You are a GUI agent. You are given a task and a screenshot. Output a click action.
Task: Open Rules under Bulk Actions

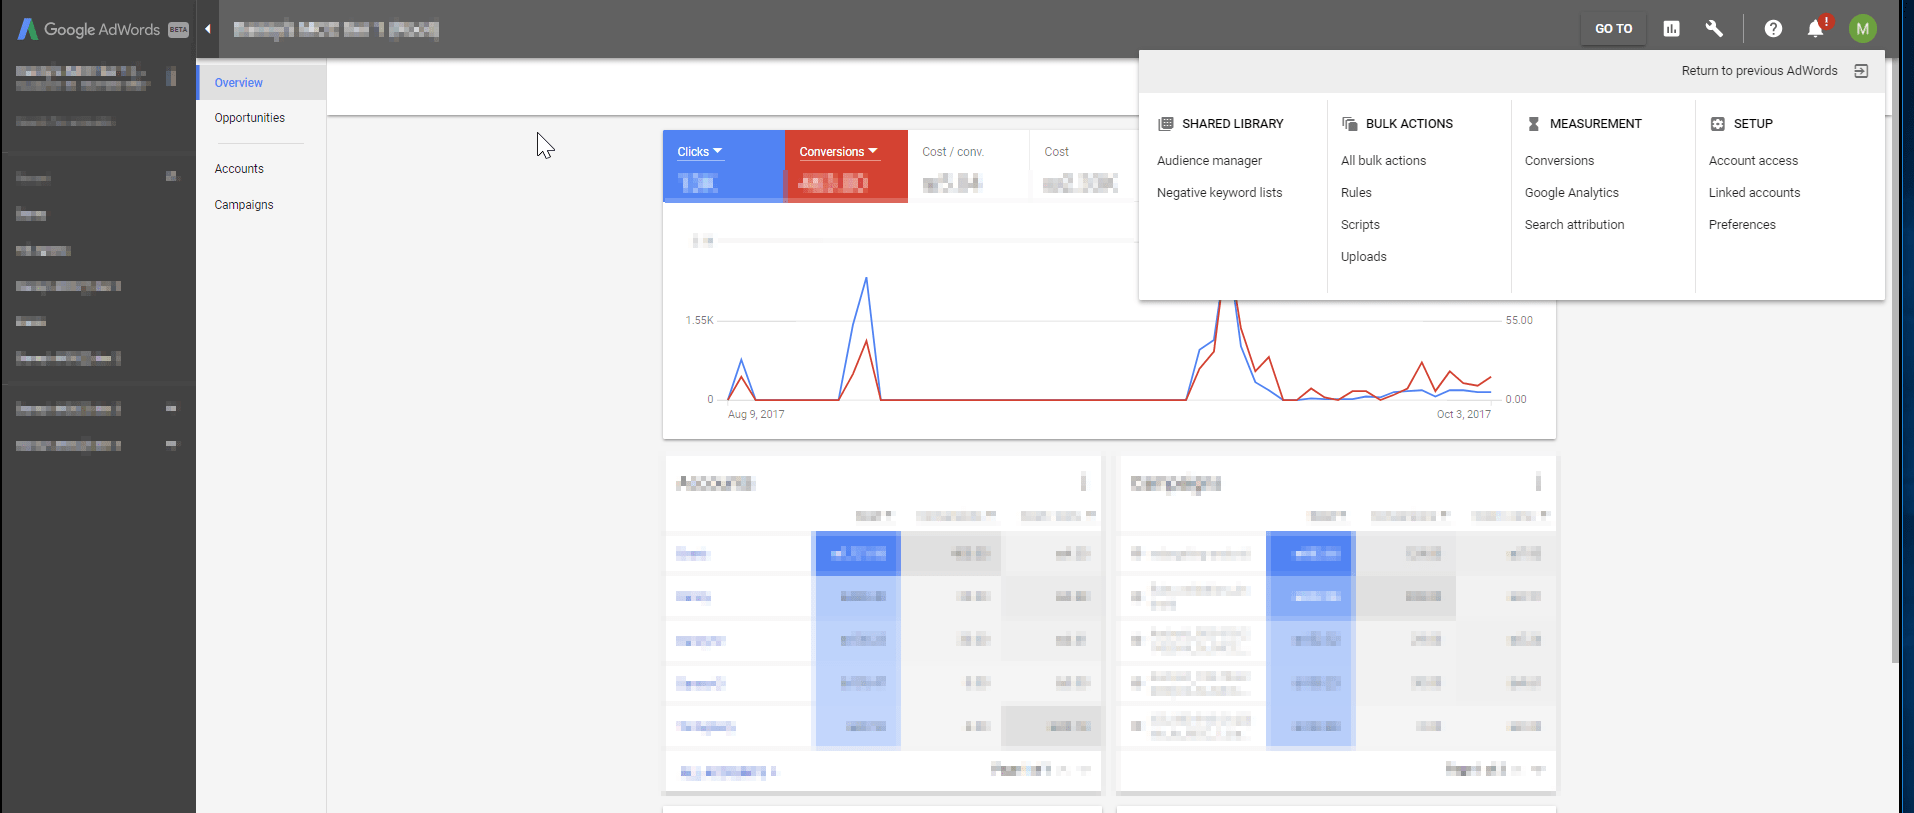tap(1356, 193)
